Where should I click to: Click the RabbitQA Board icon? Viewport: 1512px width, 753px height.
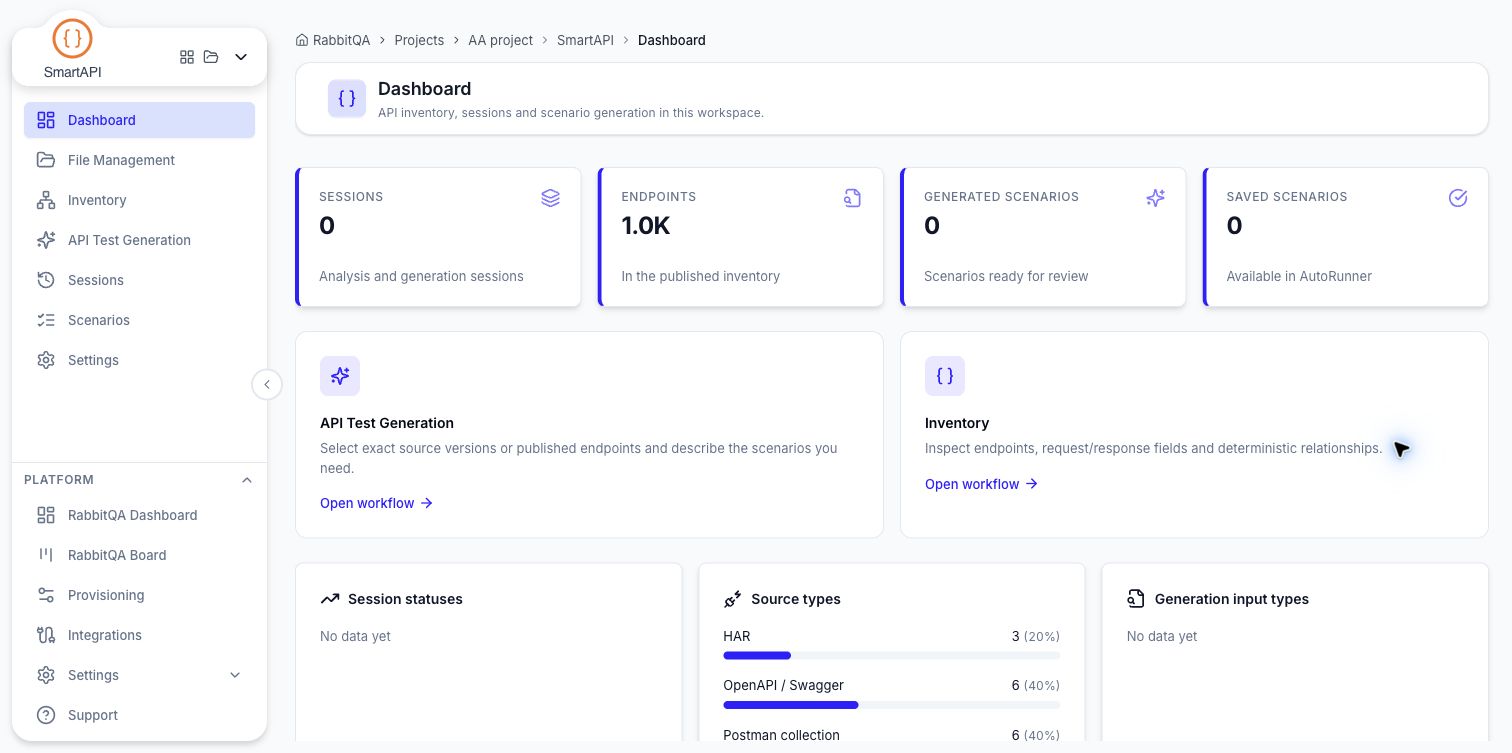coord(45,555)
